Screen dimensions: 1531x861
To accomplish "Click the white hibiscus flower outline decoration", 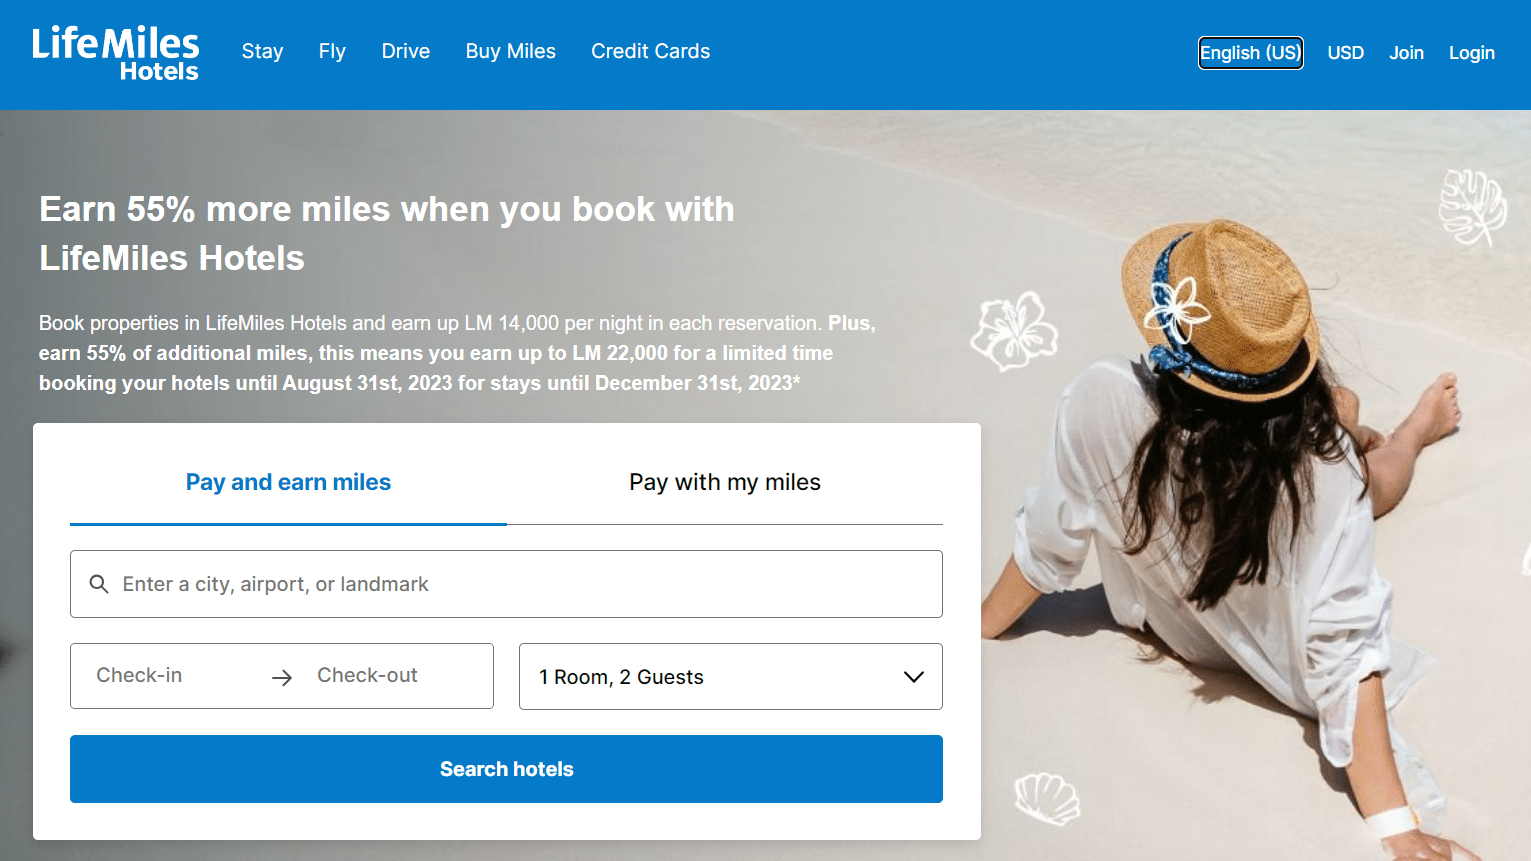I will click(1014, 330).
